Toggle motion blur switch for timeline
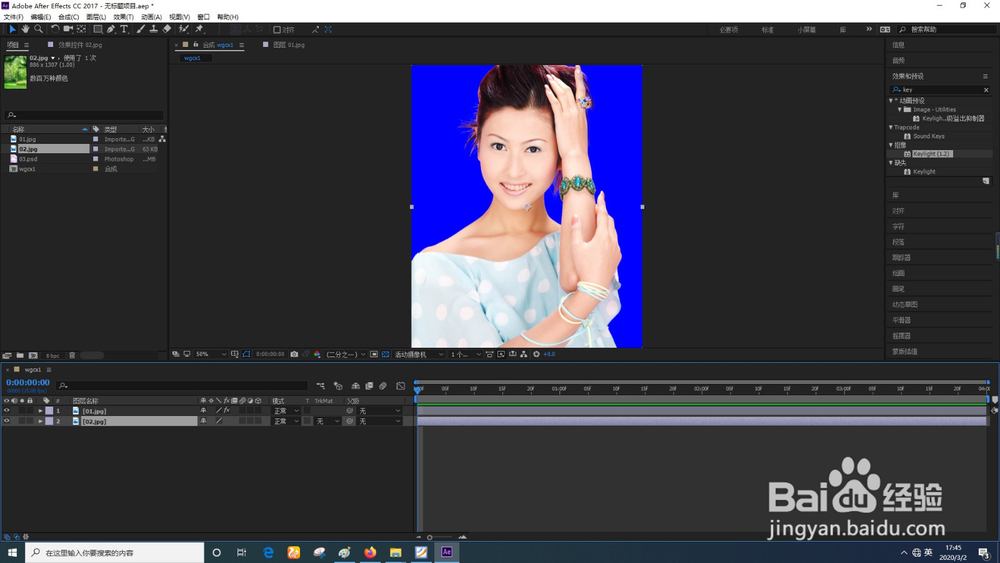This screenshot has width=1000, height=563. click(383, 386)
